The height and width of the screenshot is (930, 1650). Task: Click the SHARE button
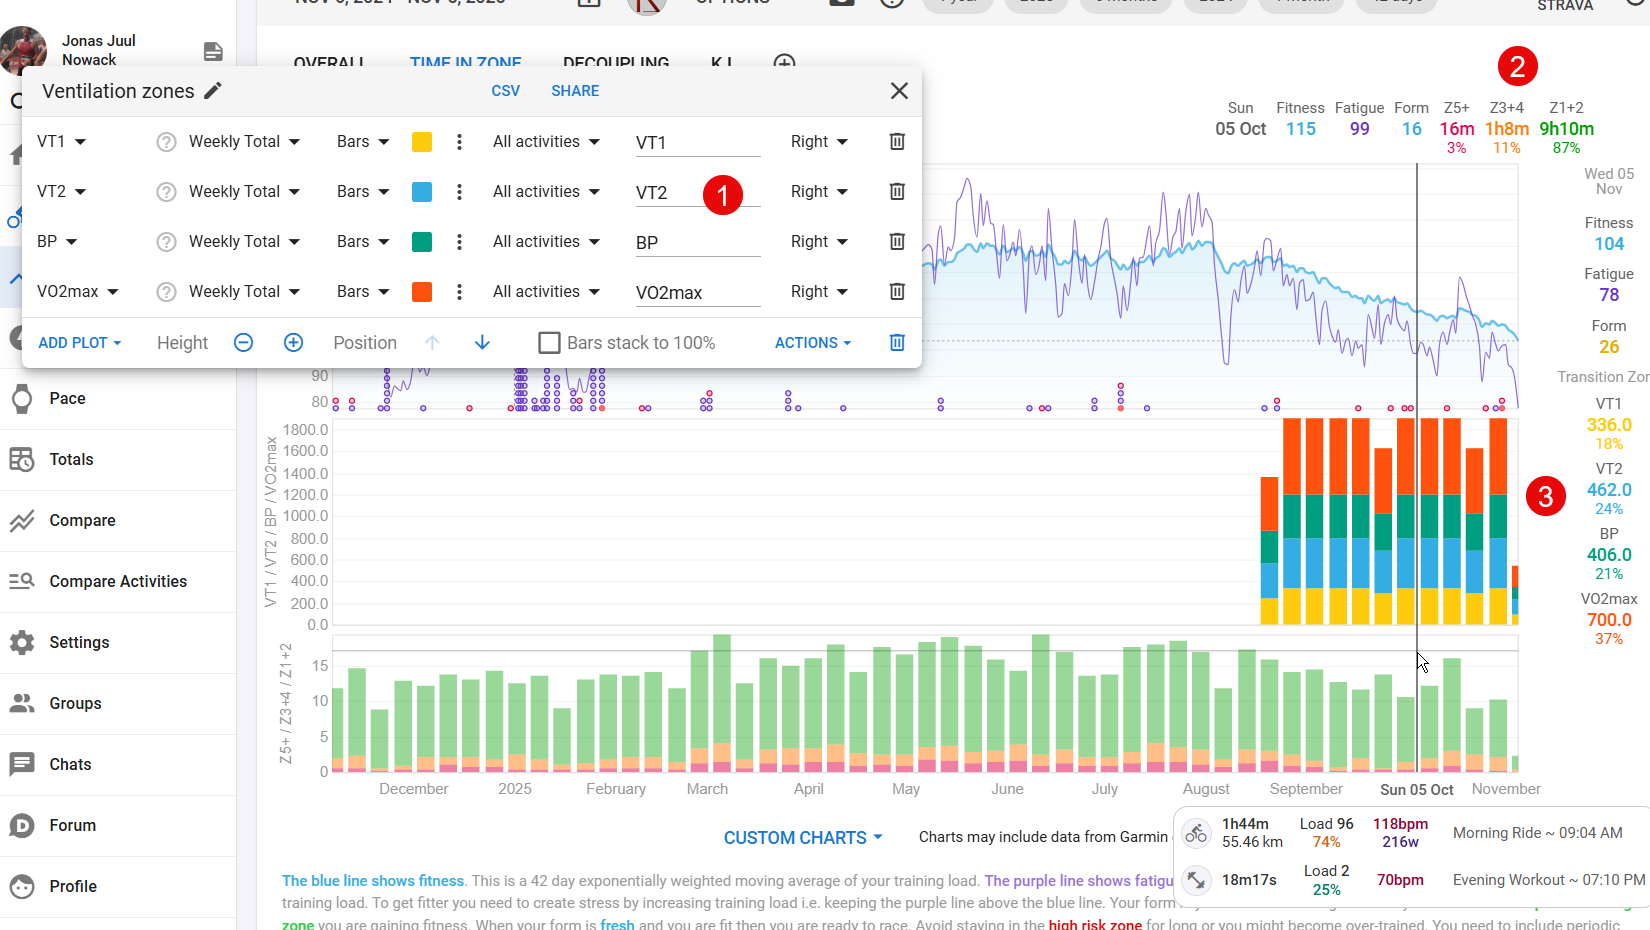[575, 91]
